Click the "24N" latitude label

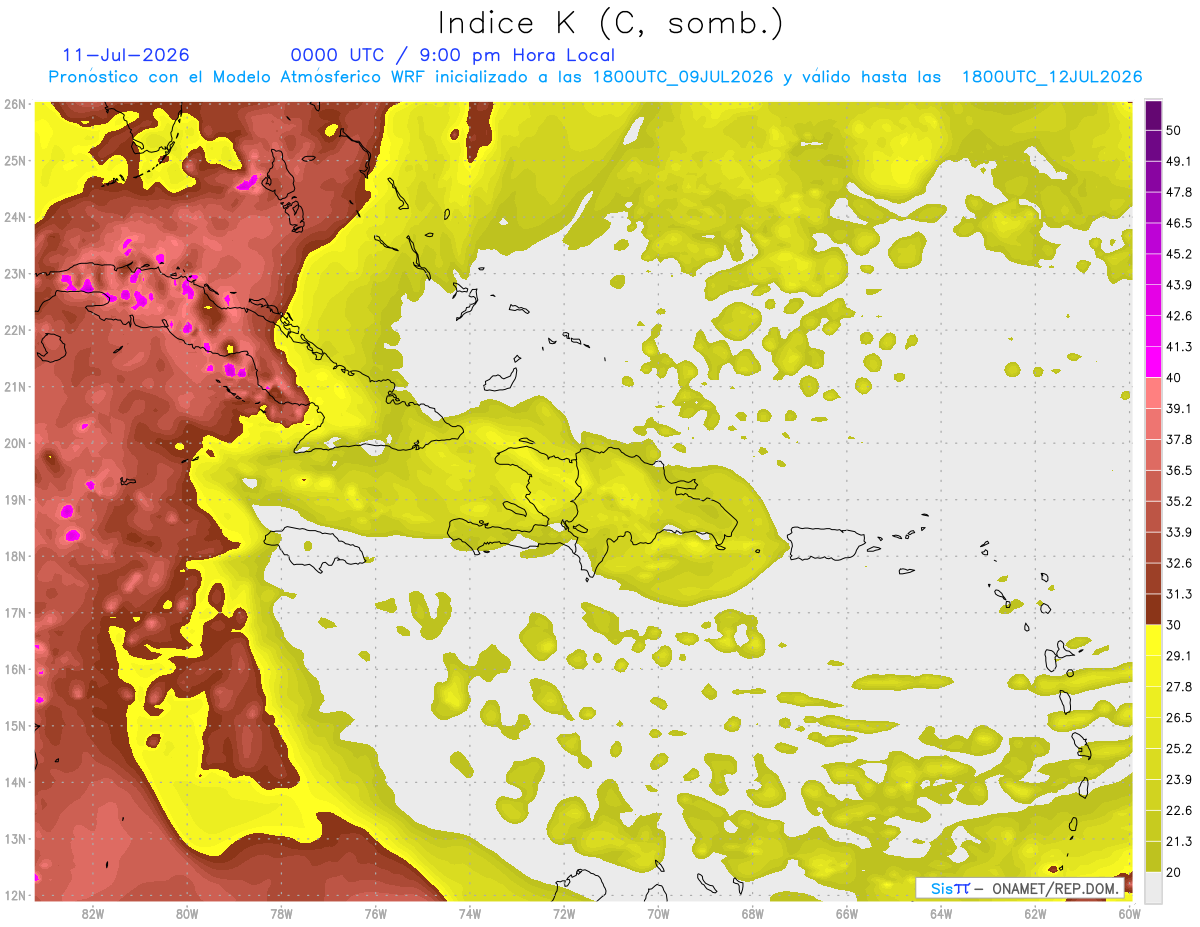(14, 217)
